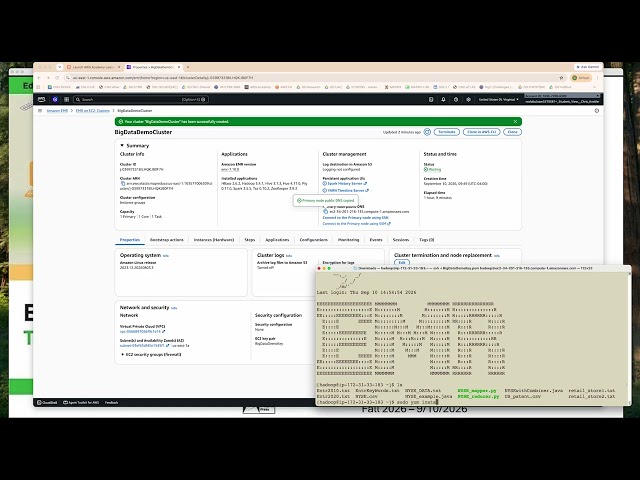The width and height of the screenshot is (640, 480).
Task: Click the Feedback link in the footer
Action: 111,402
